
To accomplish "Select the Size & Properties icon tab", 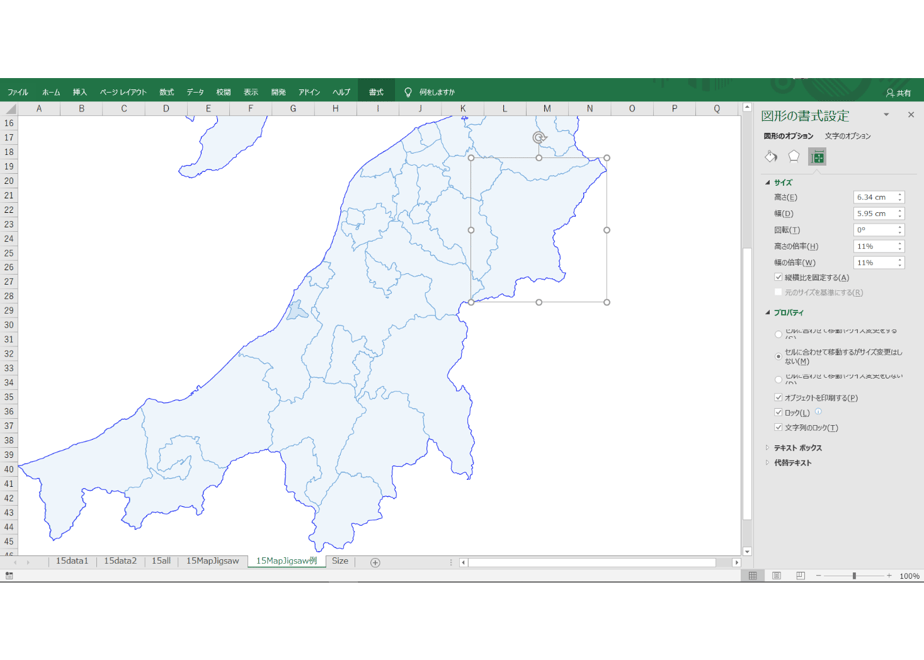I will coord(817,157).
